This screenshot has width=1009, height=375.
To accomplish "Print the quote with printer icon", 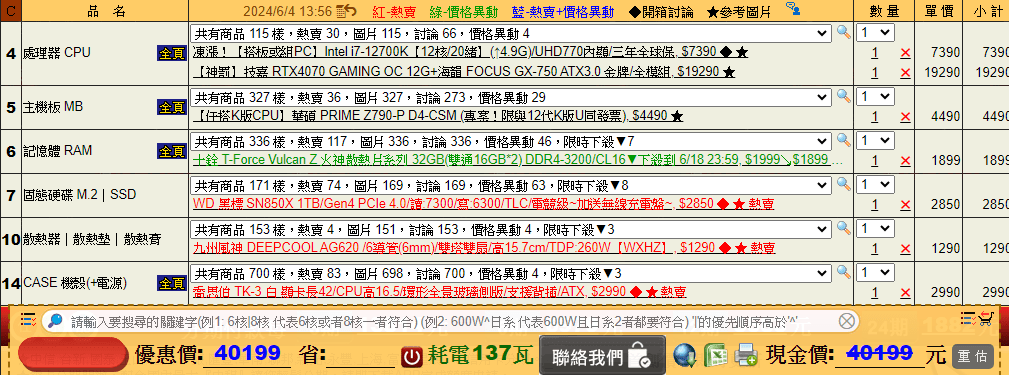I will pos(746,354).
